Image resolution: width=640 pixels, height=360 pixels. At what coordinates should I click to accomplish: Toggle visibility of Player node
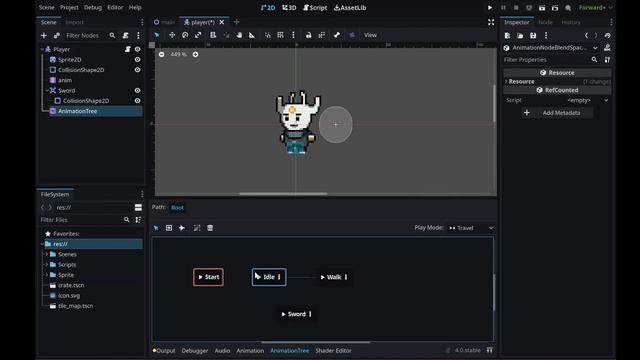138,49
